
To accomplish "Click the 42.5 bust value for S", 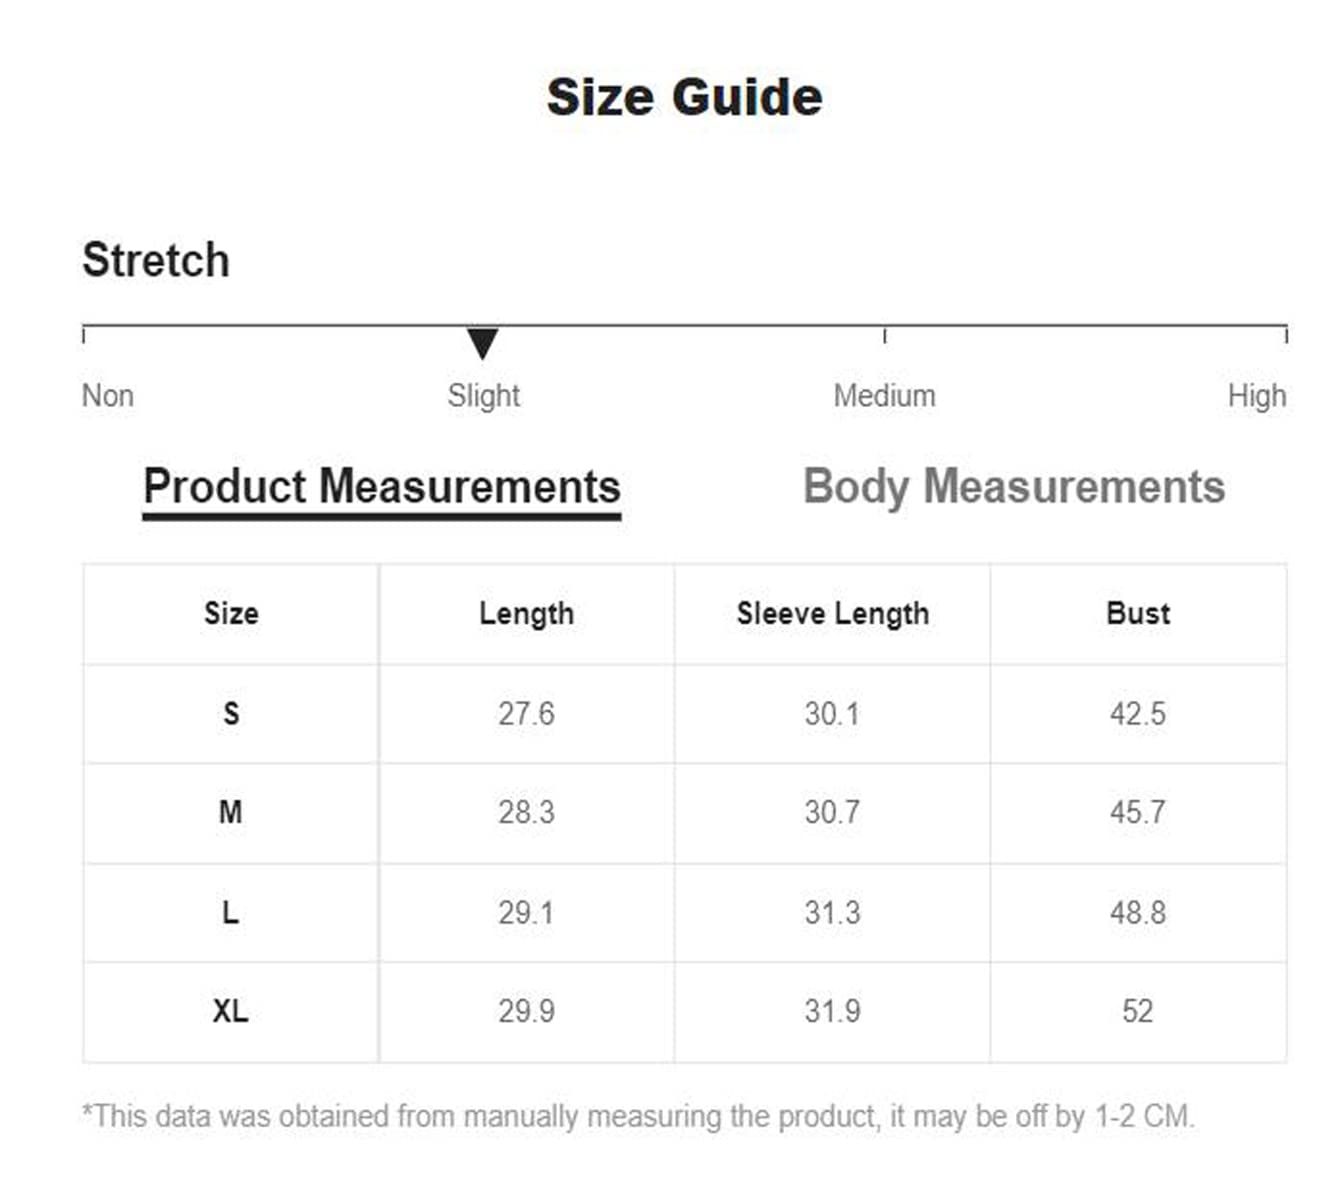I will (x=1138, y=713).
